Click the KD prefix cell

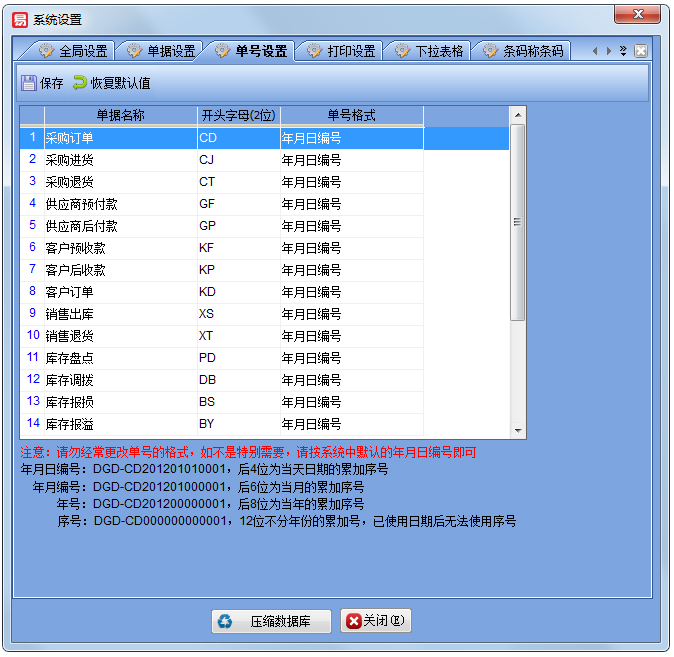239,292
